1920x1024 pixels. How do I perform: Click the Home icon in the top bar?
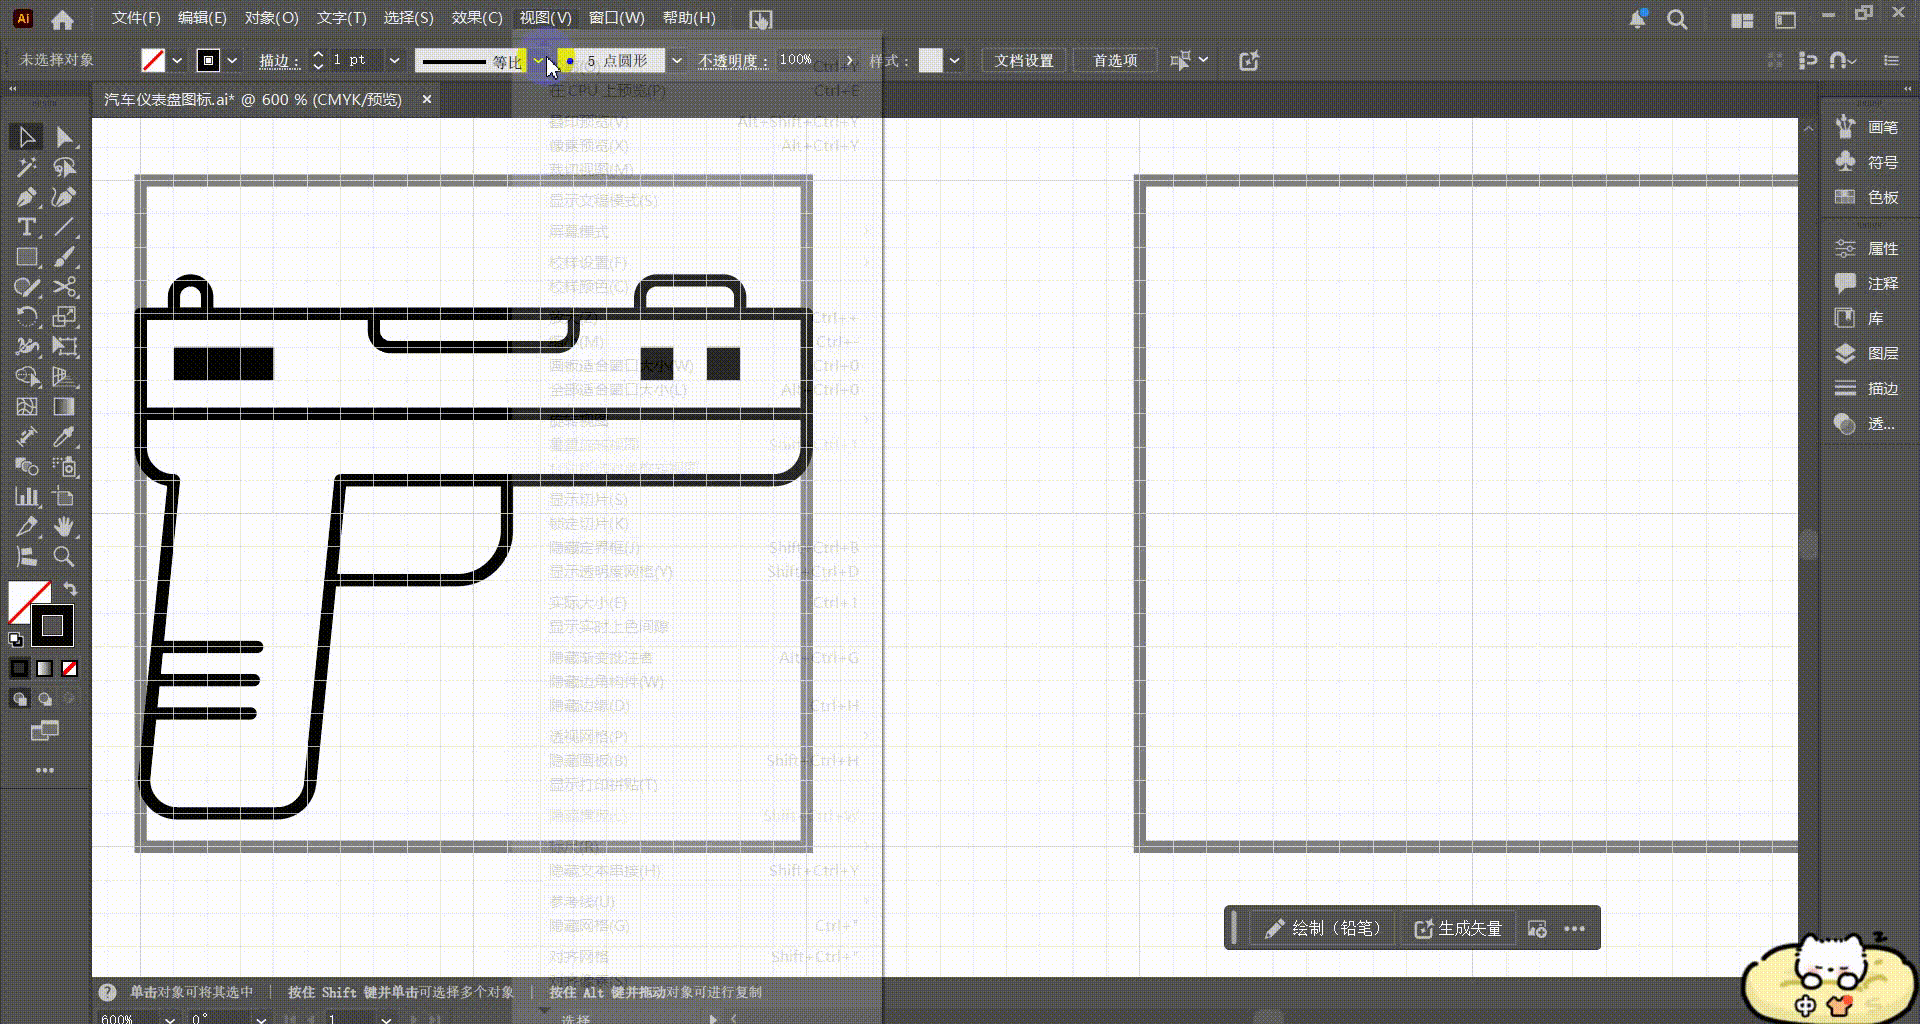(x=62, y=19)
